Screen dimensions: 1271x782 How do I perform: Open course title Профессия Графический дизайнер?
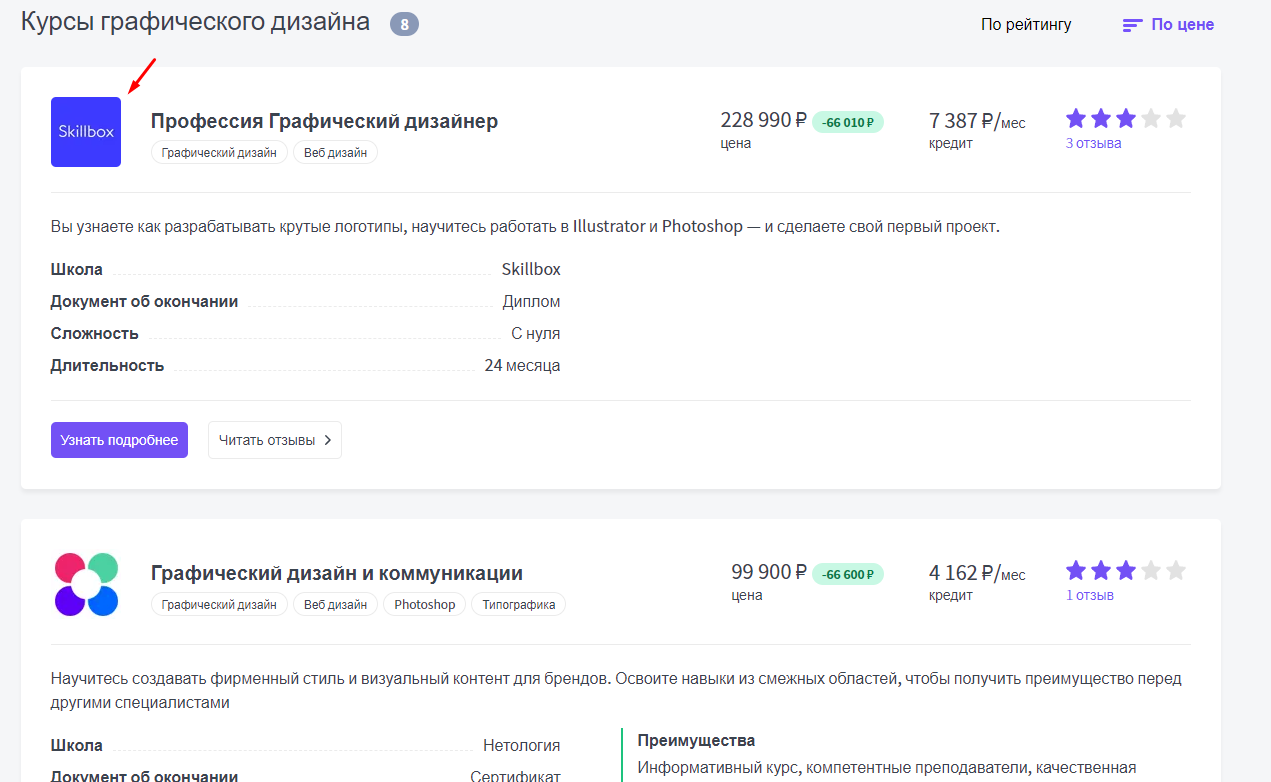pyautogui.click(x=324, y=121)
